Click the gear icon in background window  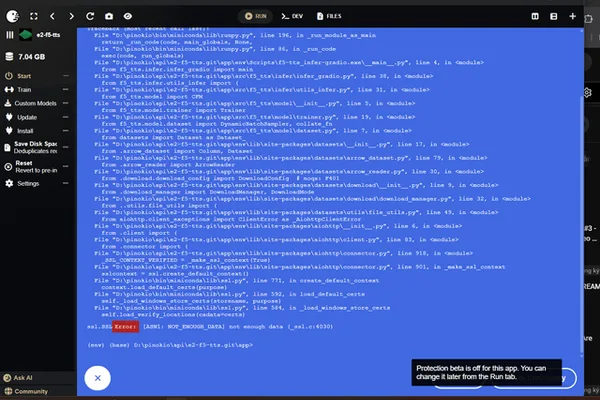point(588,92)
